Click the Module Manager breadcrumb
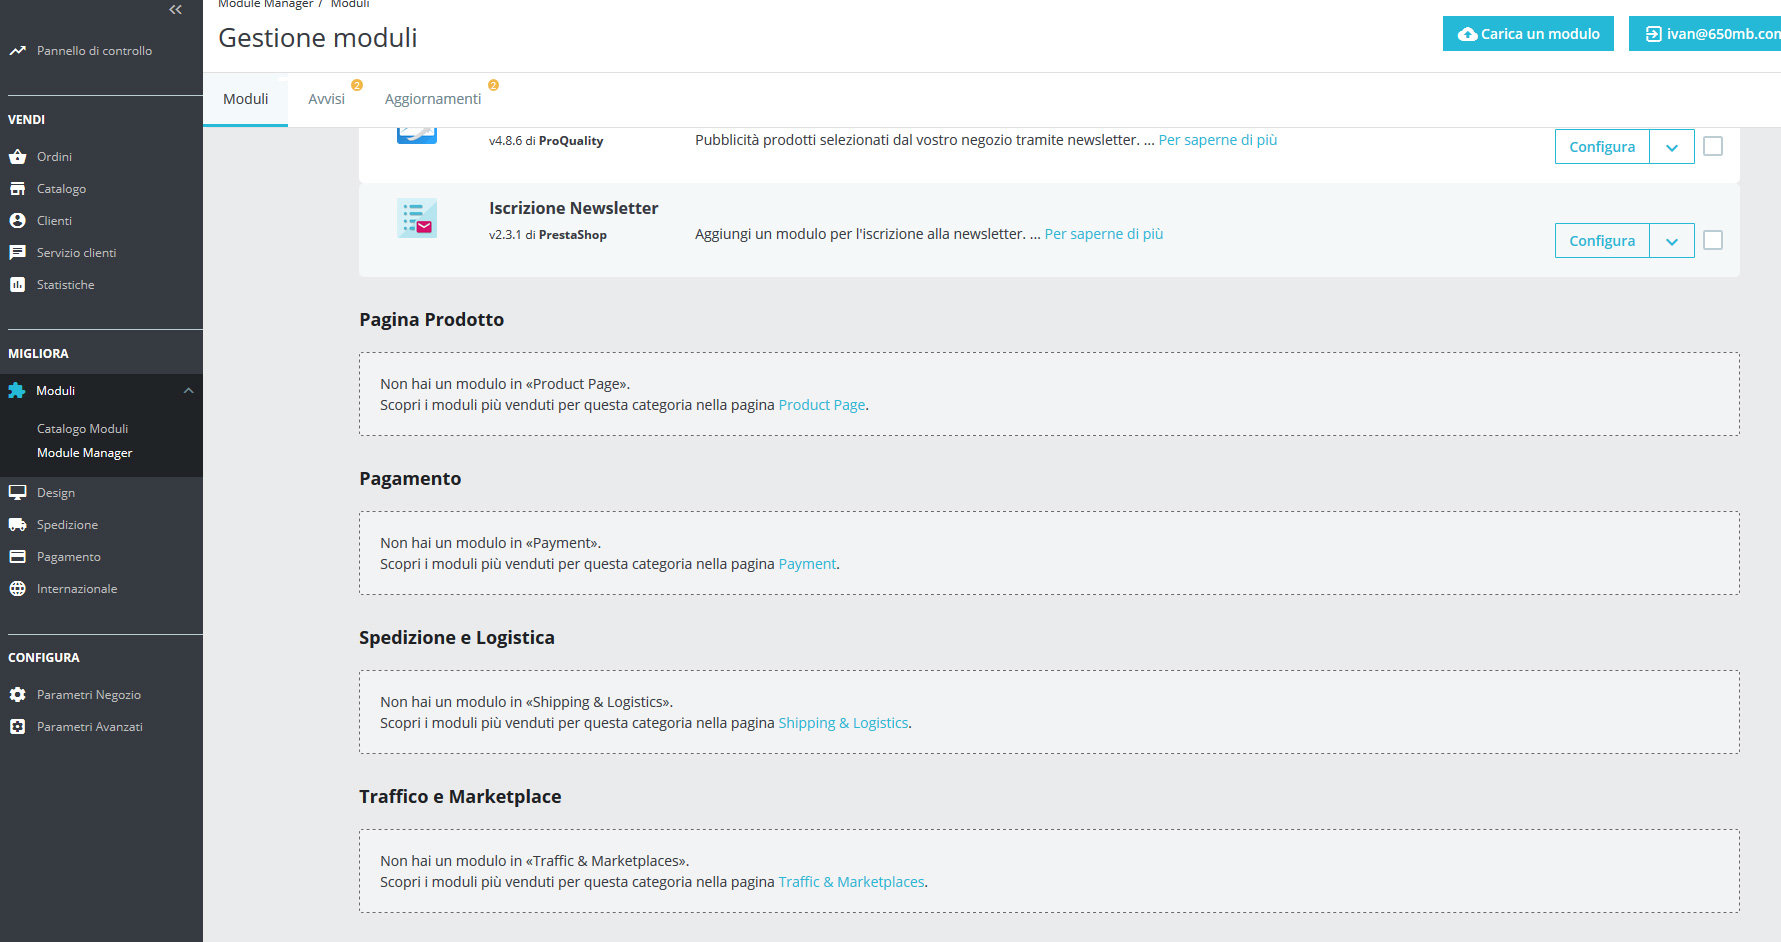 [265, 4]
